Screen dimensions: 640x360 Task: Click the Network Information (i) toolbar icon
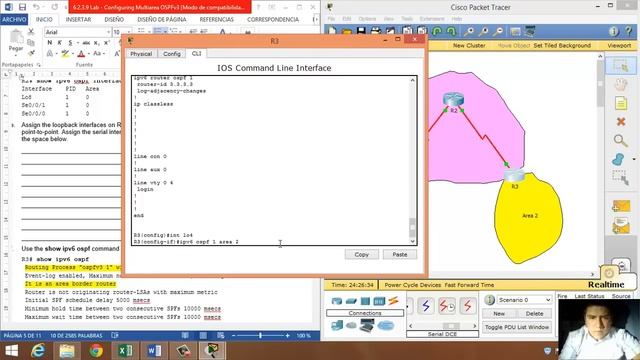pos(613,31)
